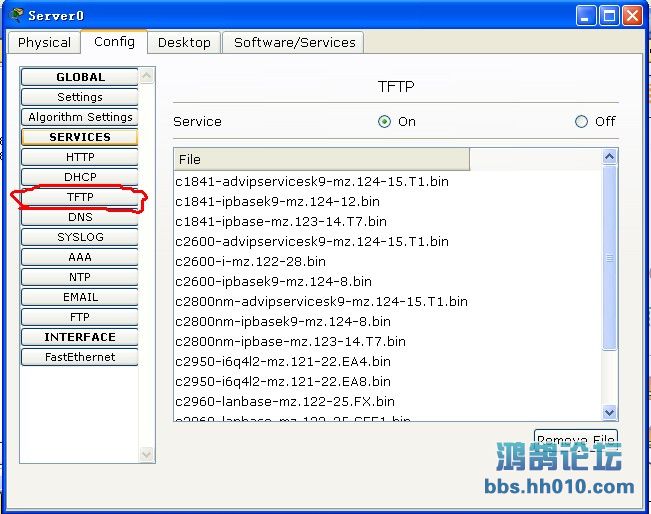Image resolution: width=651 pixels, height=514 pixels.
Task: Click sidebar scroll up arrow
Action: [146, 76]
